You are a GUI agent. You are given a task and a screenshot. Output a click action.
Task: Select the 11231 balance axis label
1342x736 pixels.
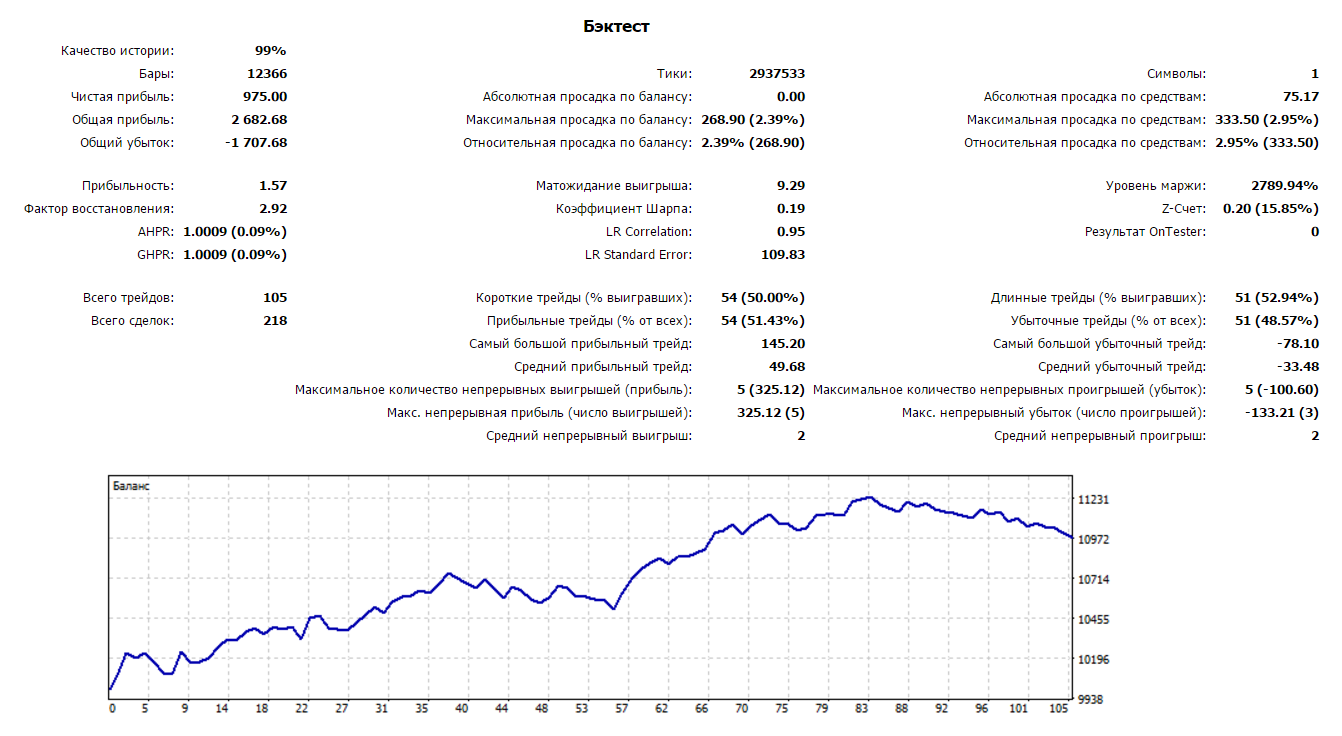(1093, 500)
